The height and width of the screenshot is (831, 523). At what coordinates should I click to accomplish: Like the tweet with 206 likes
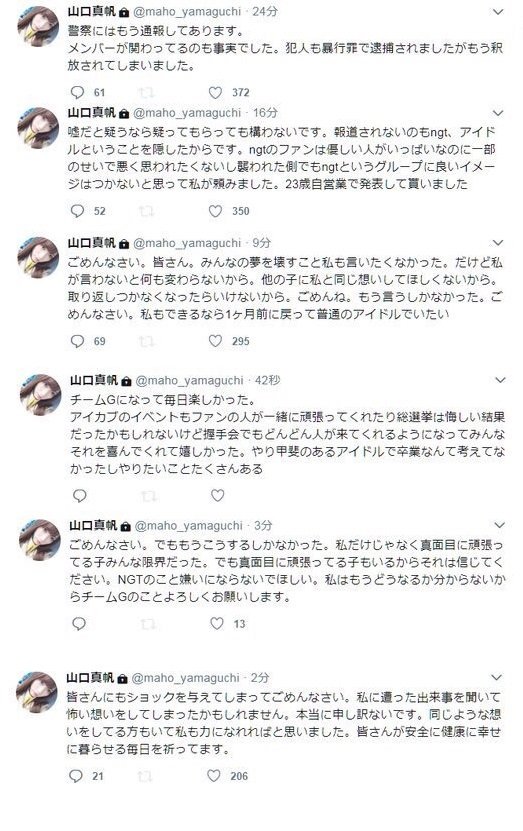click(214, 776)
